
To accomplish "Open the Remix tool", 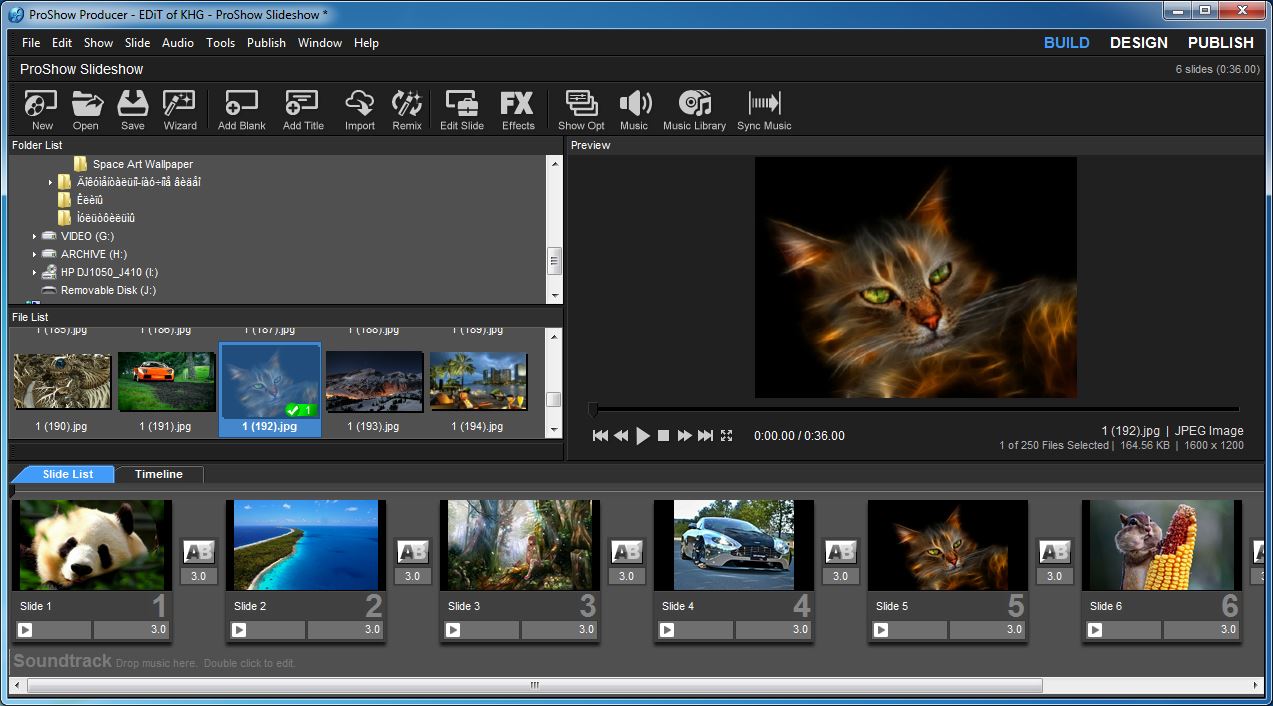I will point(406,108).
